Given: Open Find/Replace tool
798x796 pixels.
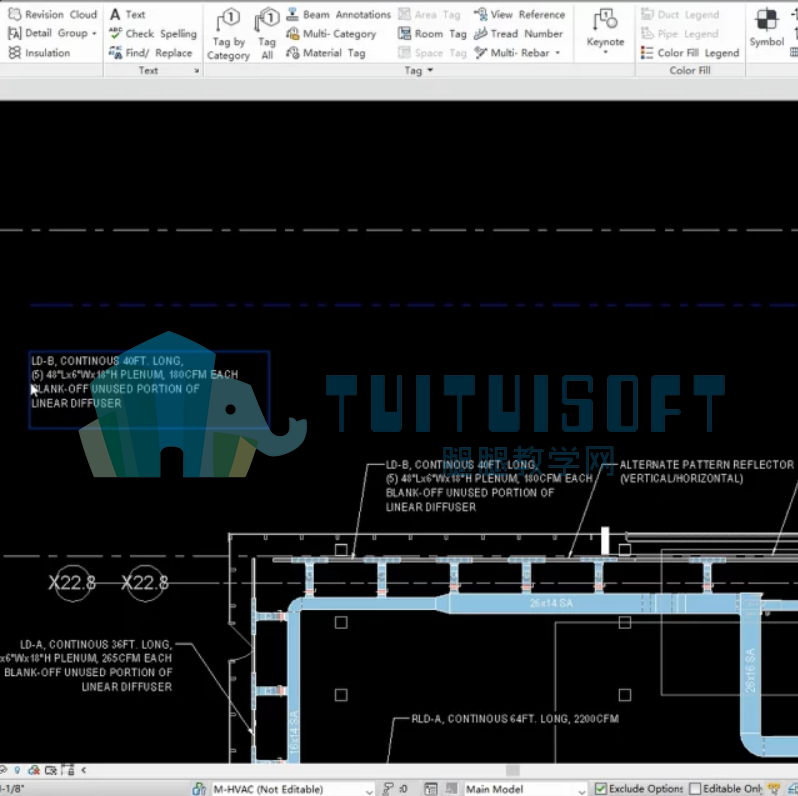Looking at the screenshot, I should click(x=151, y=53).
